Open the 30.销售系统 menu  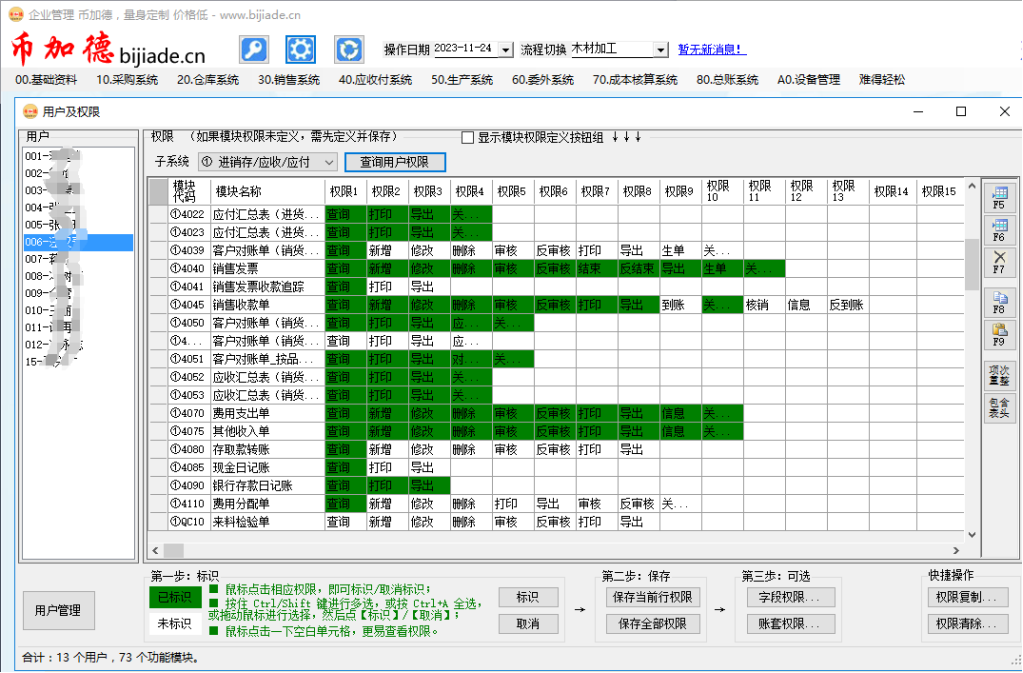(288, 80)
